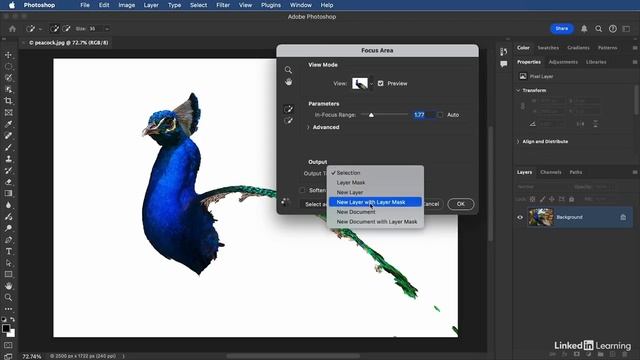Click the foreground color swatch
The height and width of the screenshot is (360, 640).
[6, 329]
